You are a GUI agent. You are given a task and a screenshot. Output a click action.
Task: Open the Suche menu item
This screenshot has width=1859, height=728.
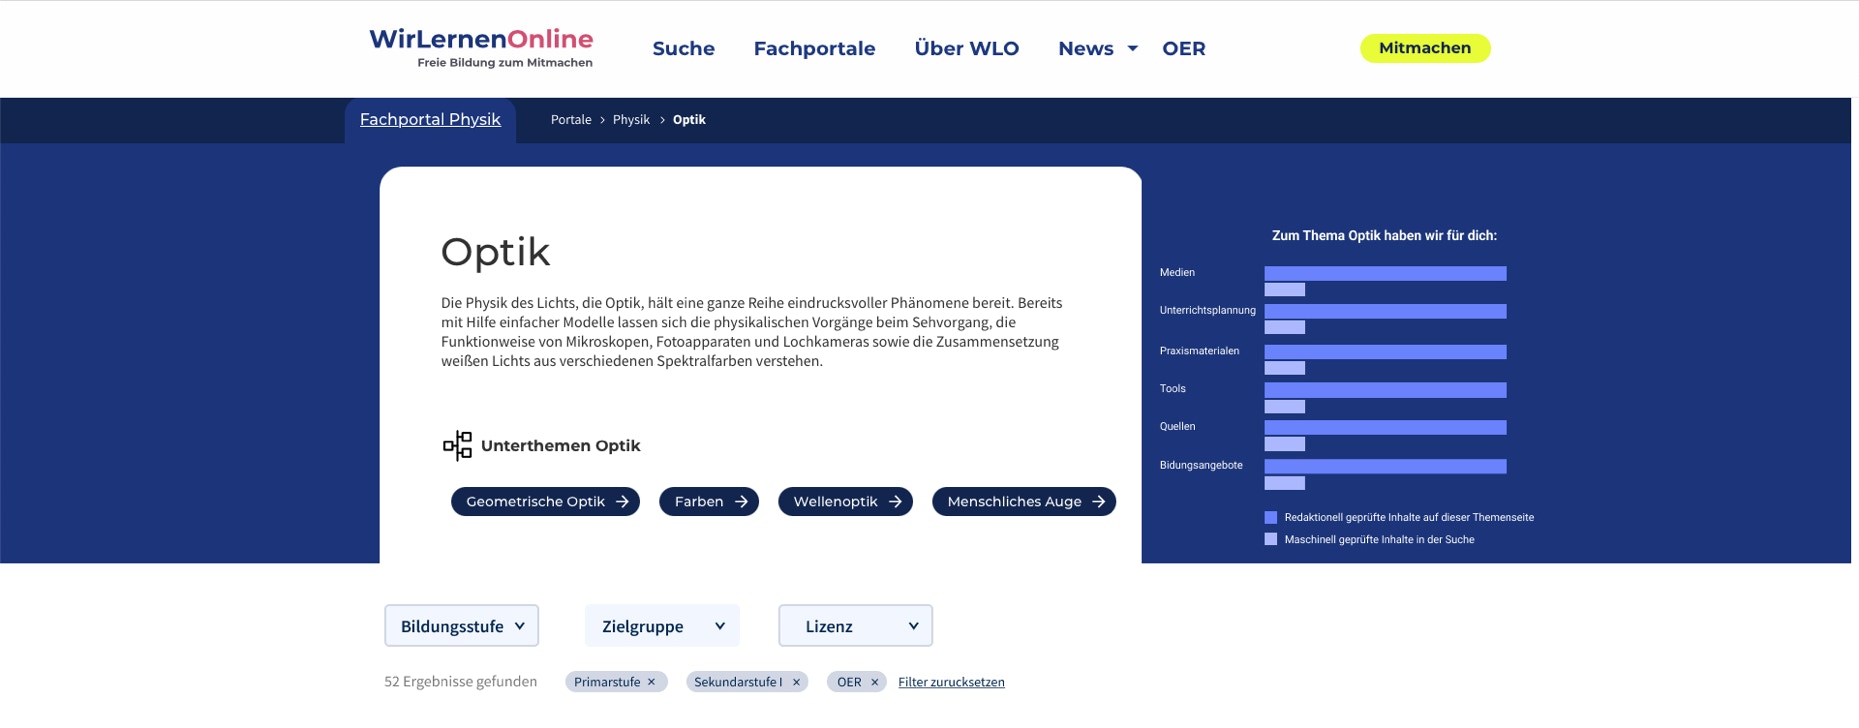(x=683, y=49)
